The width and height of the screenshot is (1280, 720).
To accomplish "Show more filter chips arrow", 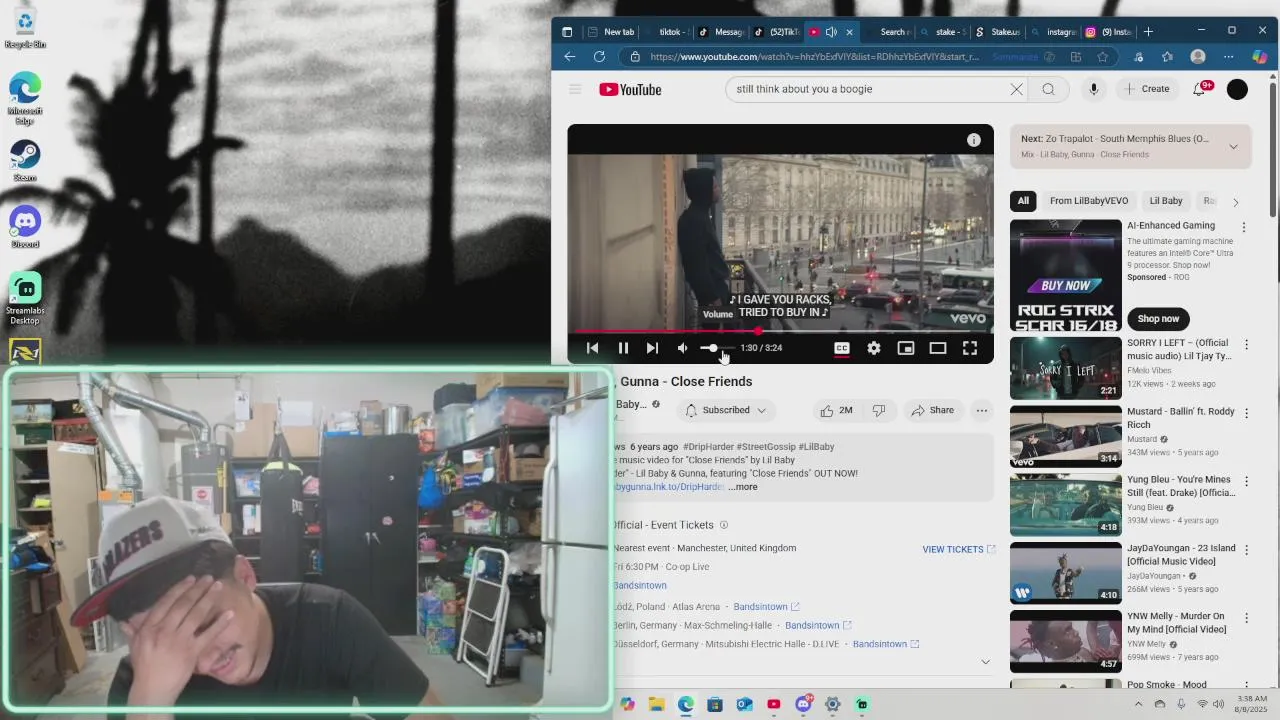I will pos(1235,202).
